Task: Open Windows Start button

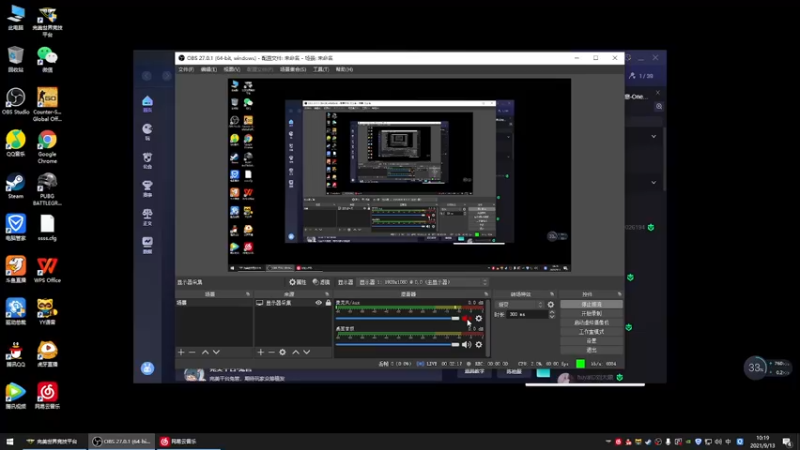Action: click(10, 441)
